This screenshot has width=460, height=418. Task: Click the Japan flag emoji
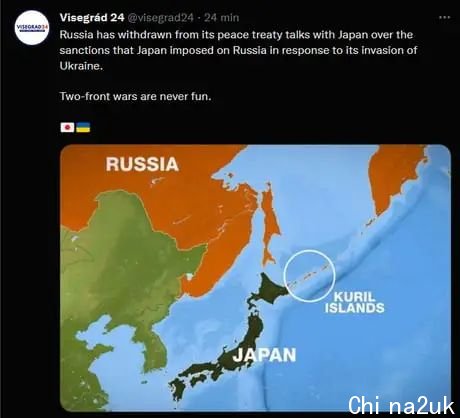click(67, 127)
